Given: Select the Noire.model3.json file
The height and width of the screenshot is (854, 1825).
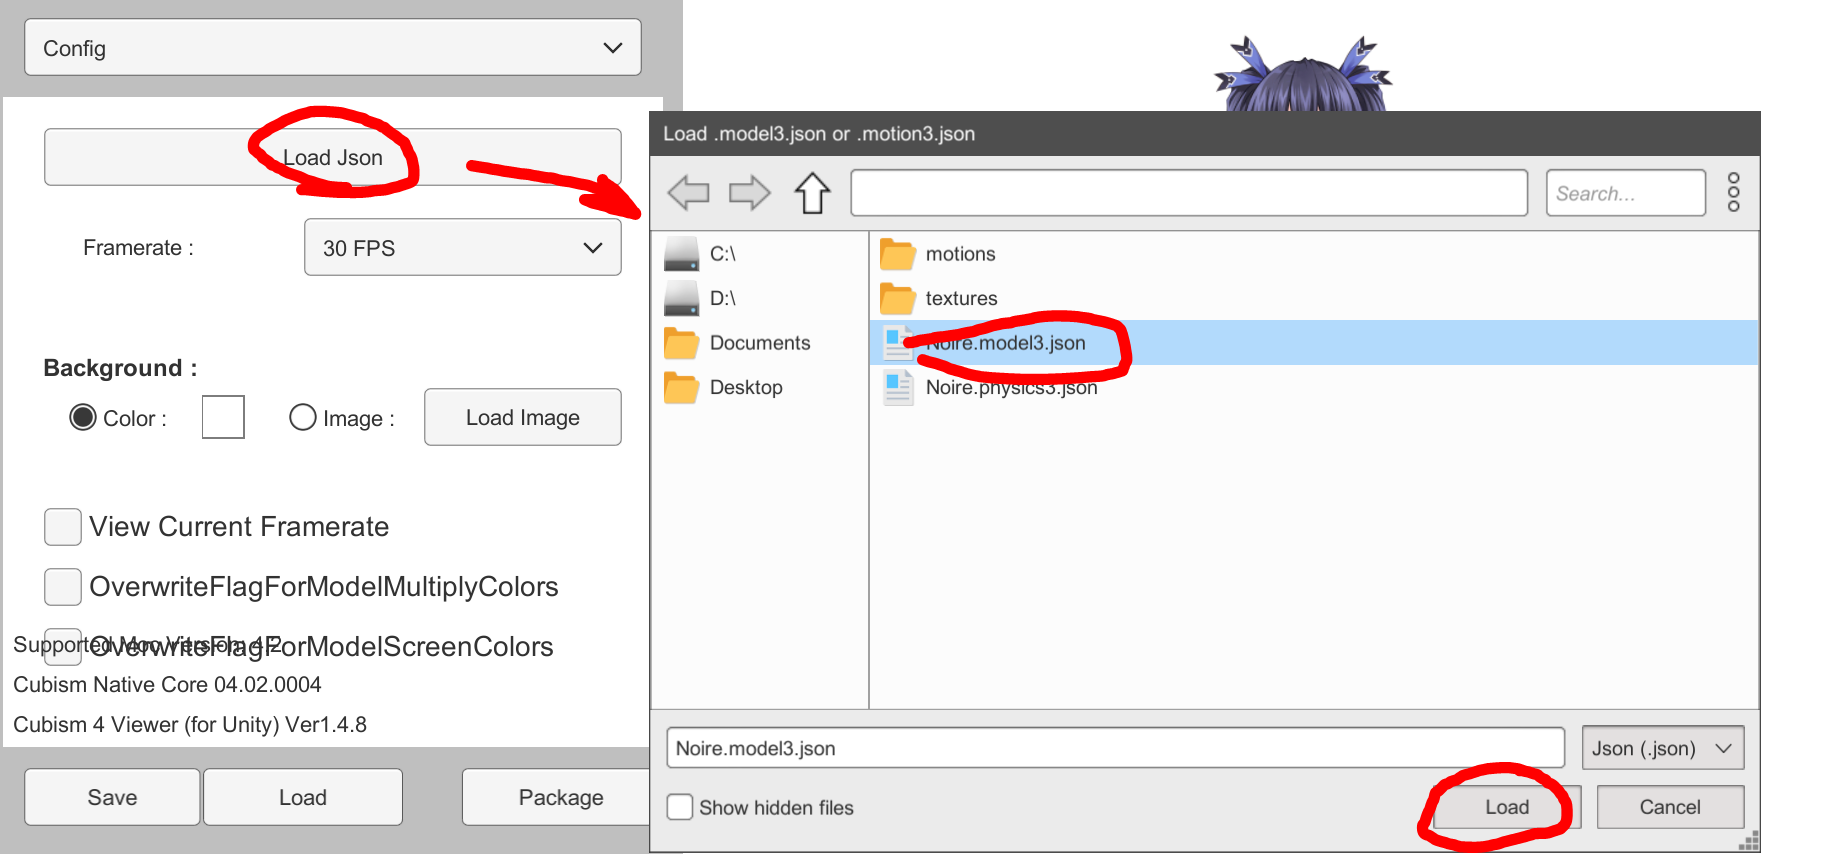Looking at the screenshot, I should click(x=1314, y=343).
